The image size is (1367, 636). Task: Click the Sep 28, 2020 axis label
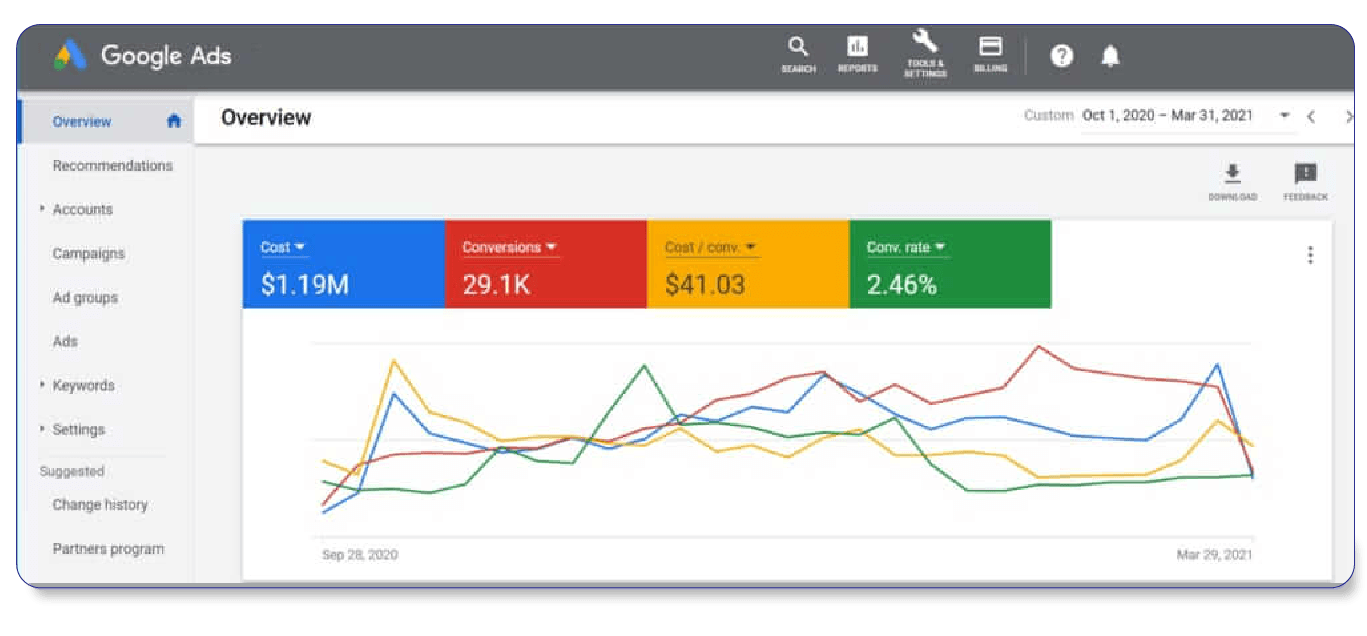click(360, 554)
